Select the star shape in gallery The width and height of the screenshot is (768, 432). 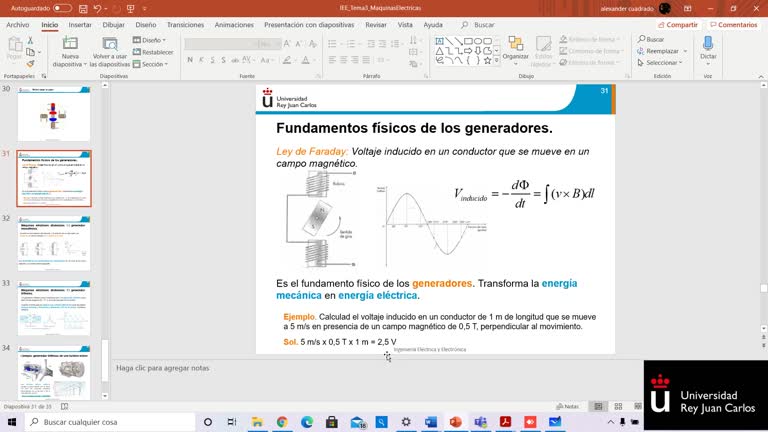click(487, 61)
